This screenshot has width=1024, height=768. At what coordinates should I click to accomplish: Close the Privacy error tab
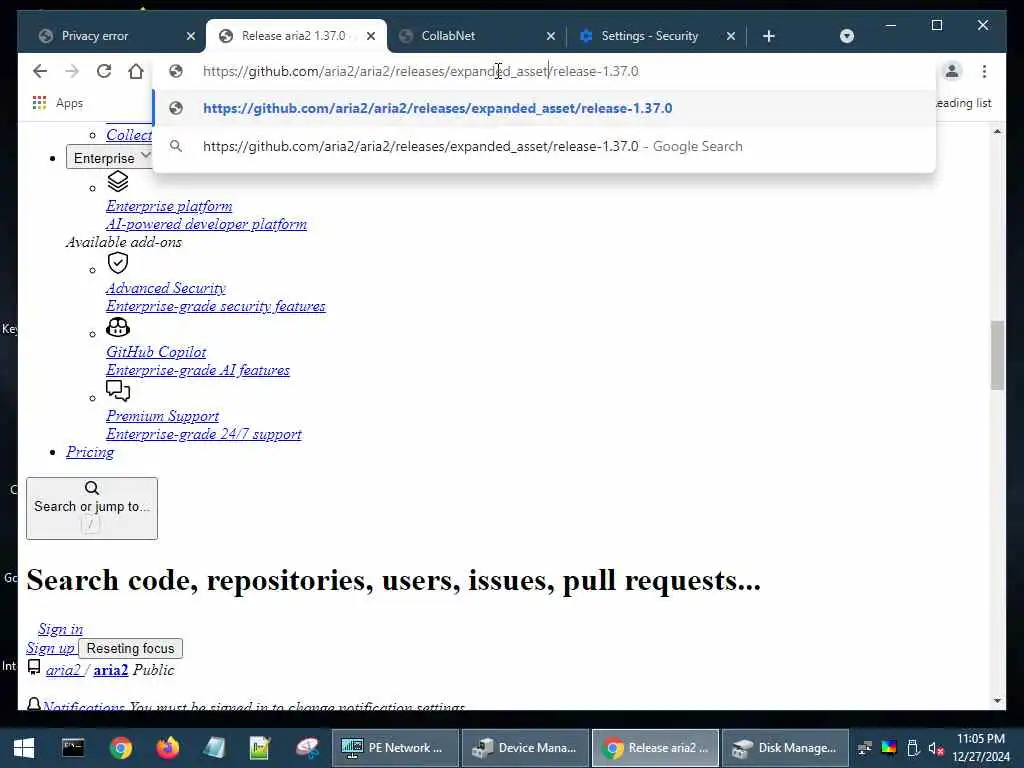coord(191,36)
